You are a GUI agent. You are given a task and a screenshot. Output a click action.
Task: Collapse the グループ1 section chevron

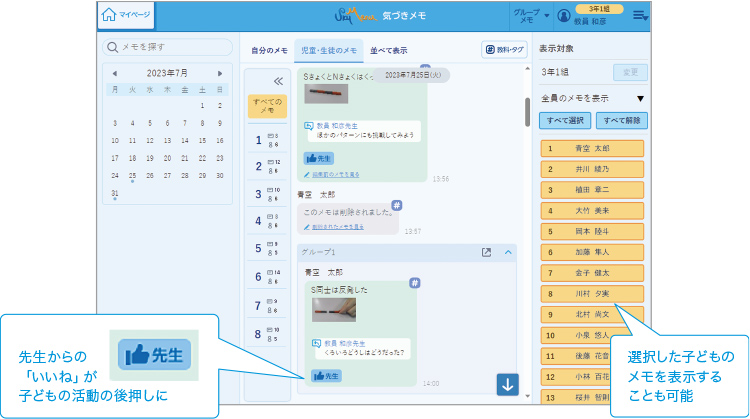[507, 253]
